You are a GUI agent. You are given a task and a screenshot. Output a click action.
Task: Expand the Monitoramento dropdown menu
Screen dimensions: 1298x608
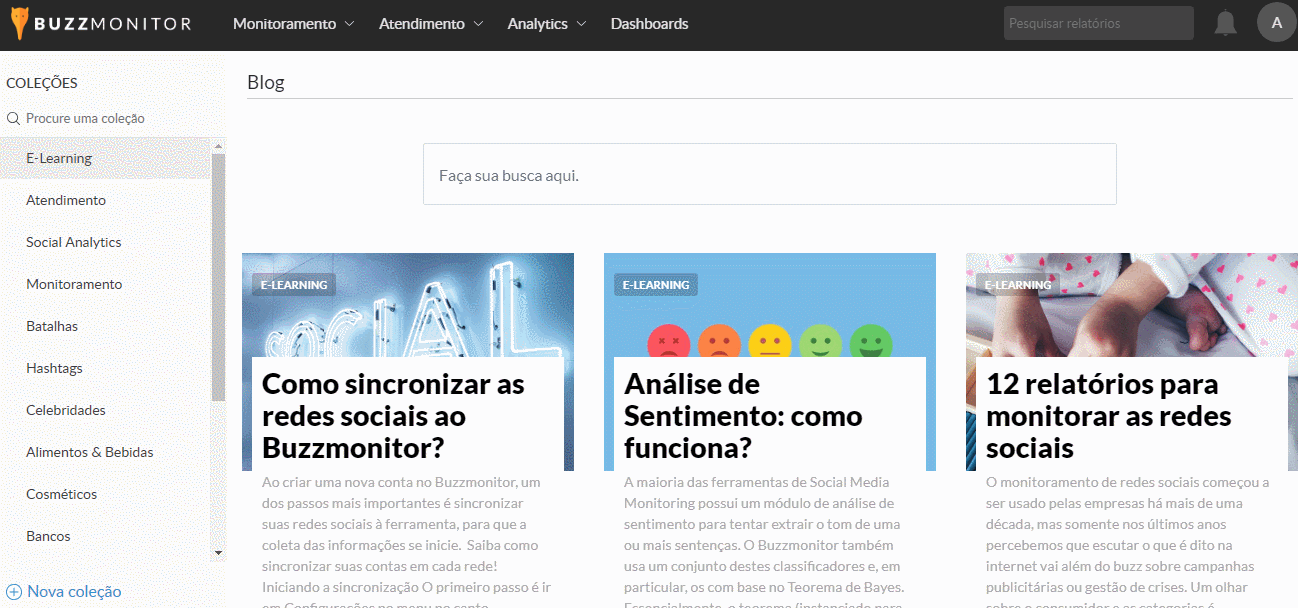click(x=293, y=24)
